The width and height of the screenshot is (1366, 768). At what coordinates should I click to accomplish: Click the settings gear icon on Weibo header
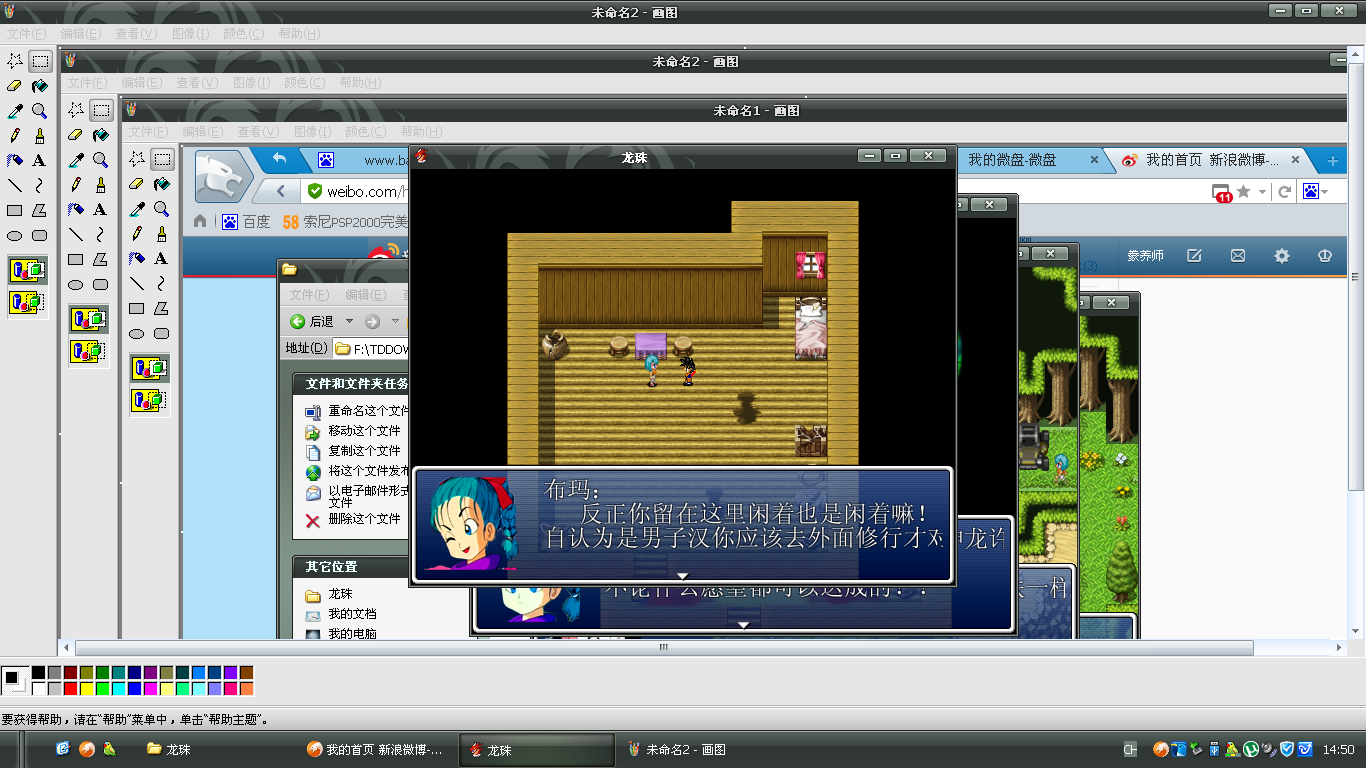pos(1281,256)
